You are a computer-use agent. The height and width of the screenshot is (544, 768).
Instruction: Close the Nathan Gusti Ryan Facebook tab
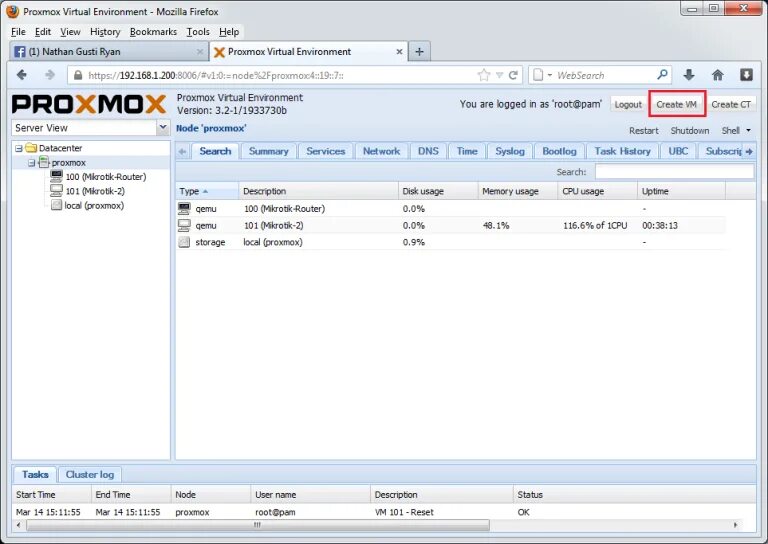click(200, 51)
